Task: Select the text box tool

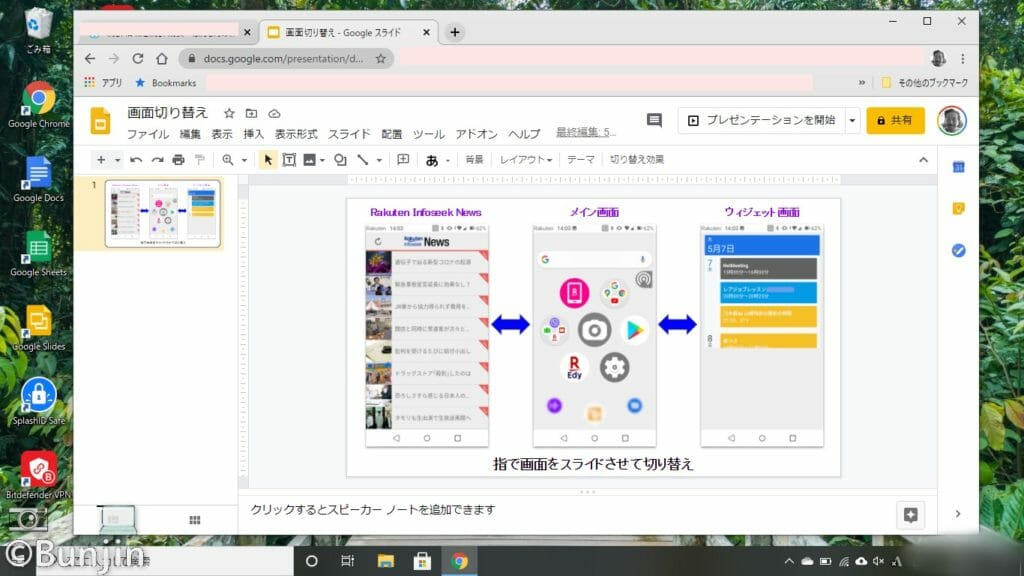Action: point(289,160)
